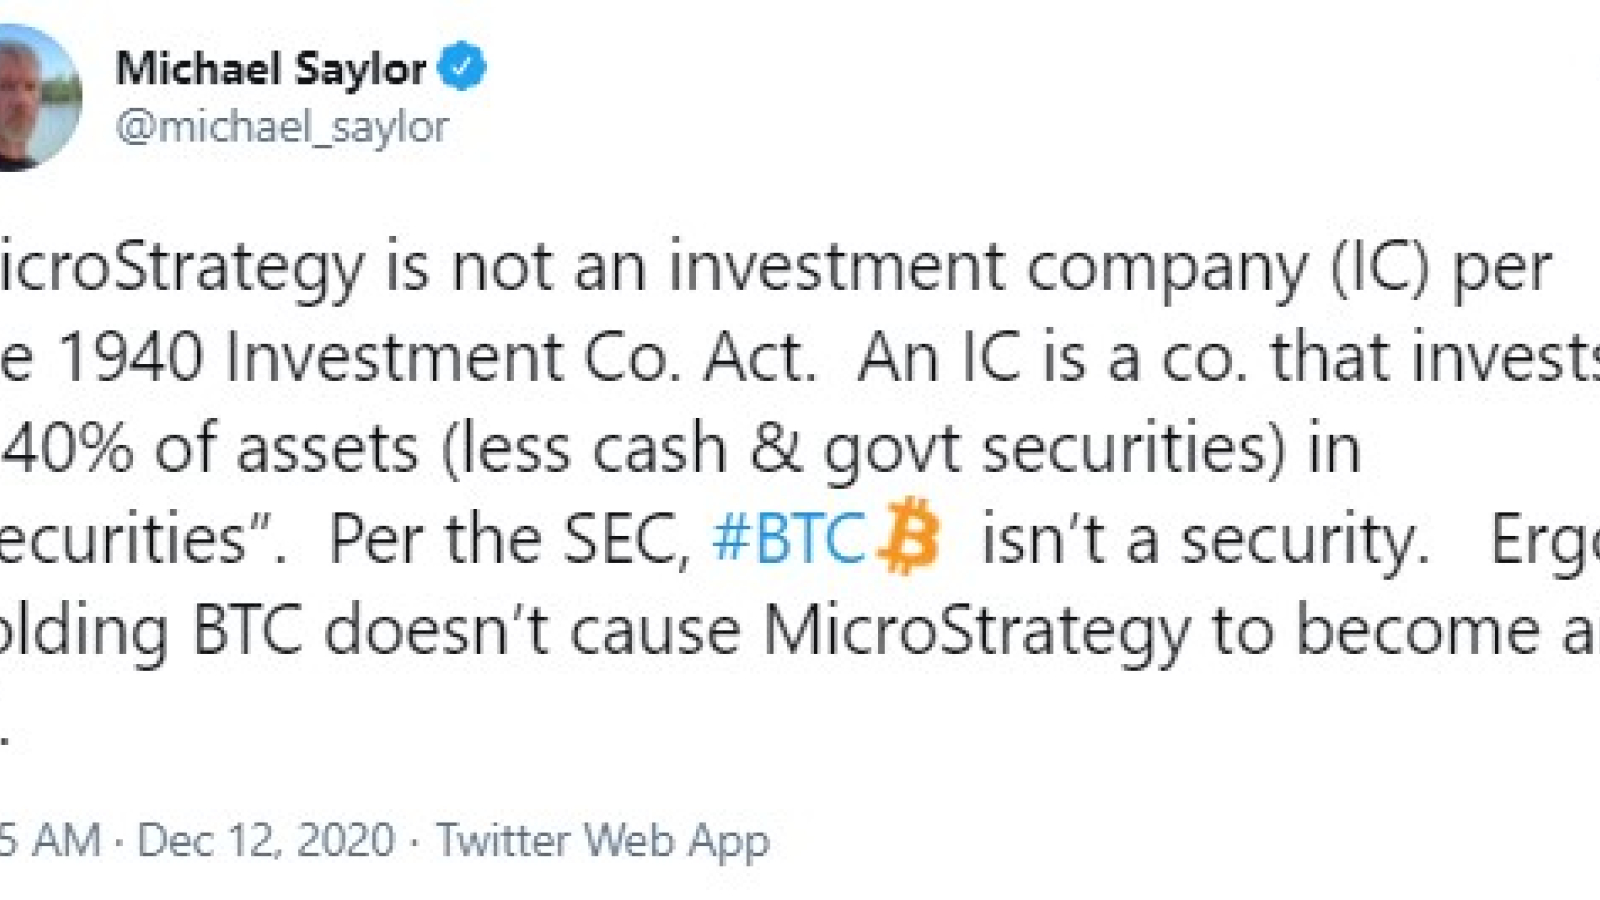Click the Michael Saylor display name
The height and width of the screenshot is (900, 1600).
(271, 69)
